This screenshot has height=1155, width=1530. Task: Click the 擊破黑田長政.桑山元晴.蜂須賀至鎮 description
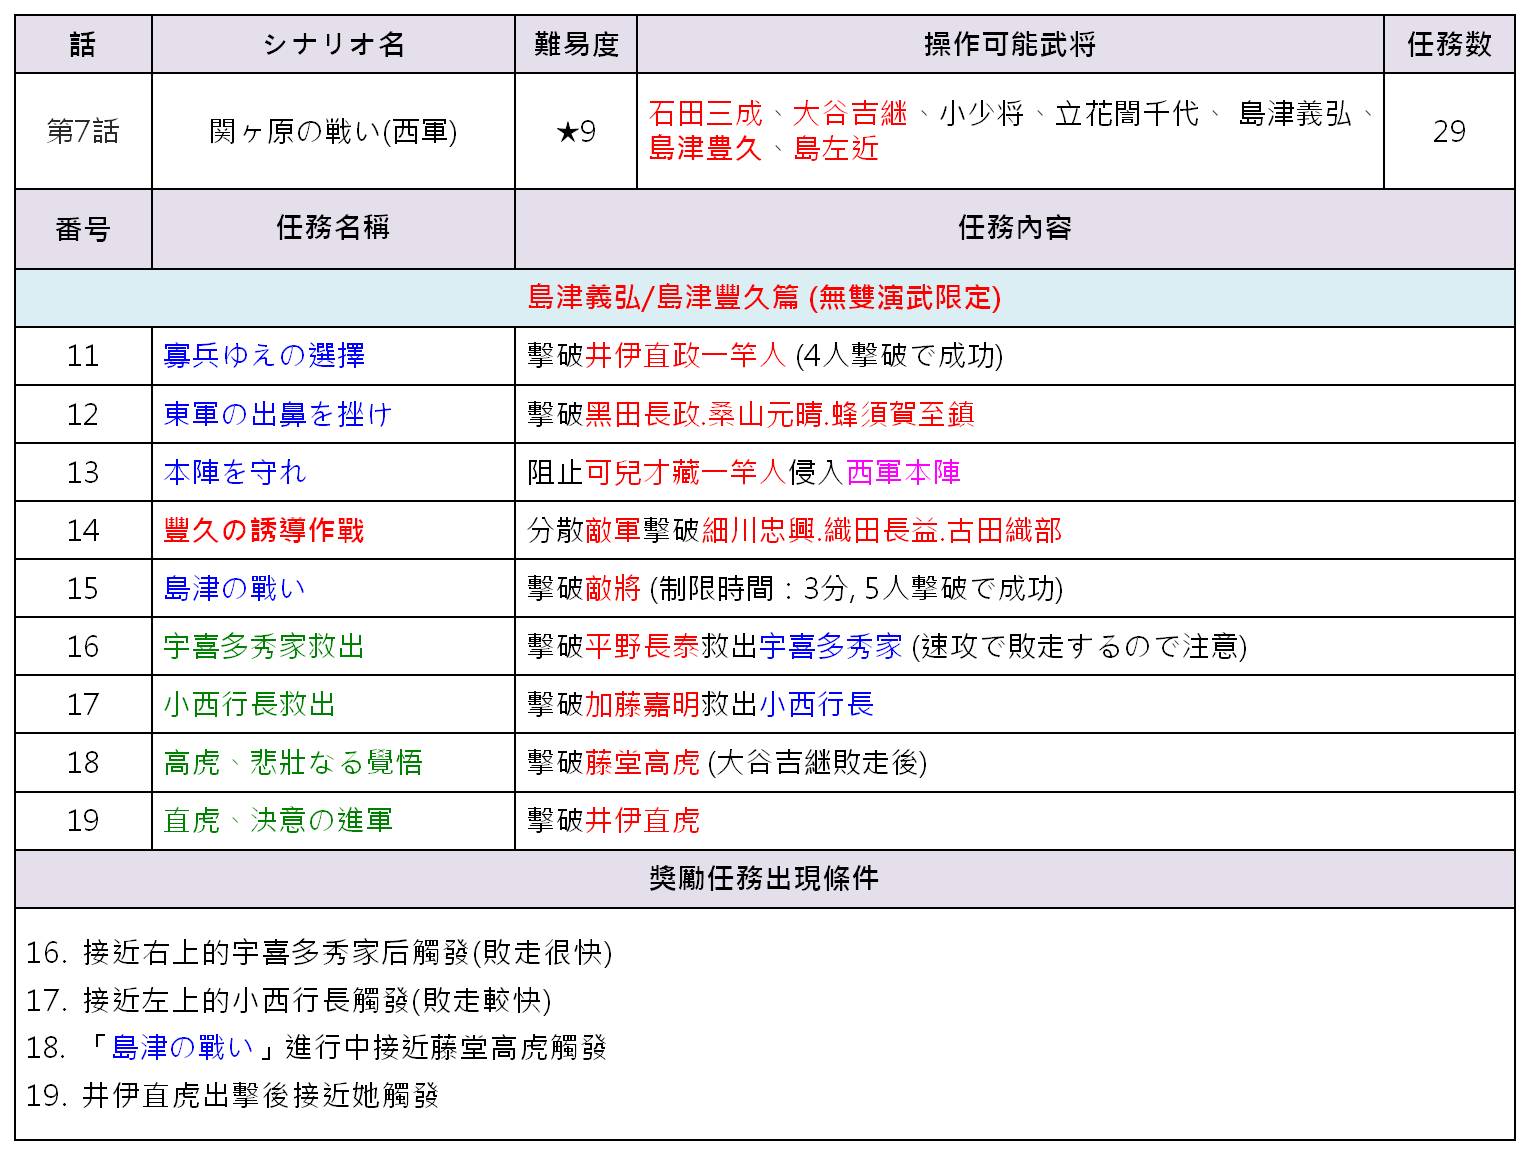(751, 414)
